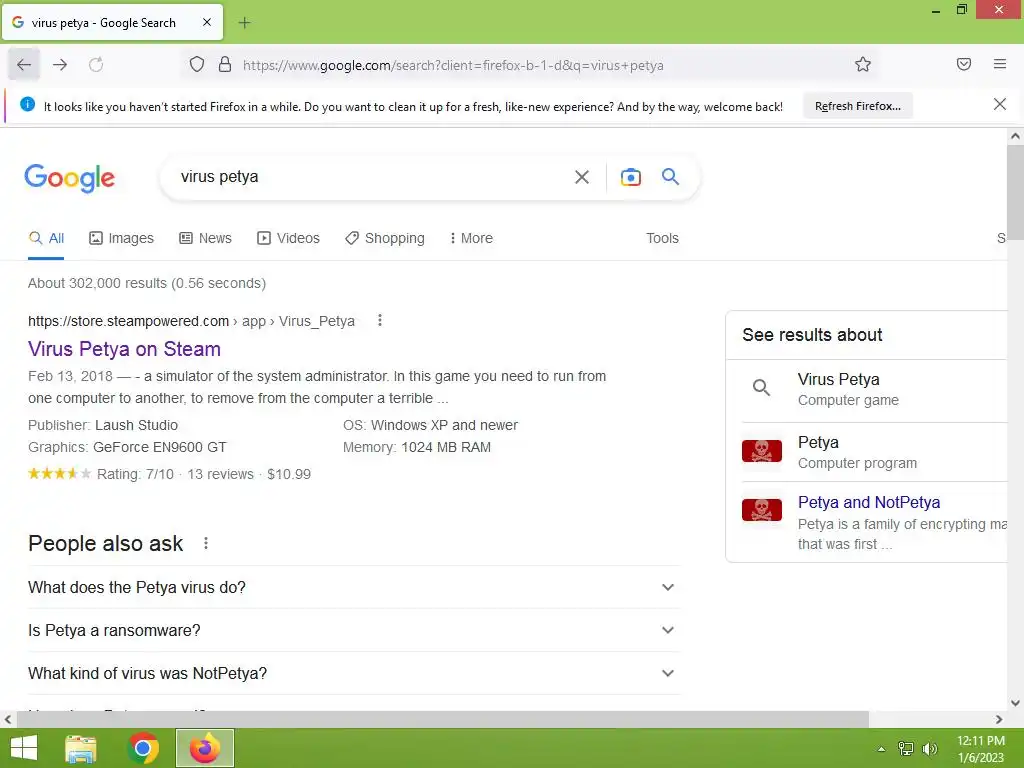This screenshot has height=768, width=1024.
Task: Open Firefox hamburger application menu
Action: coord(1000,64)
